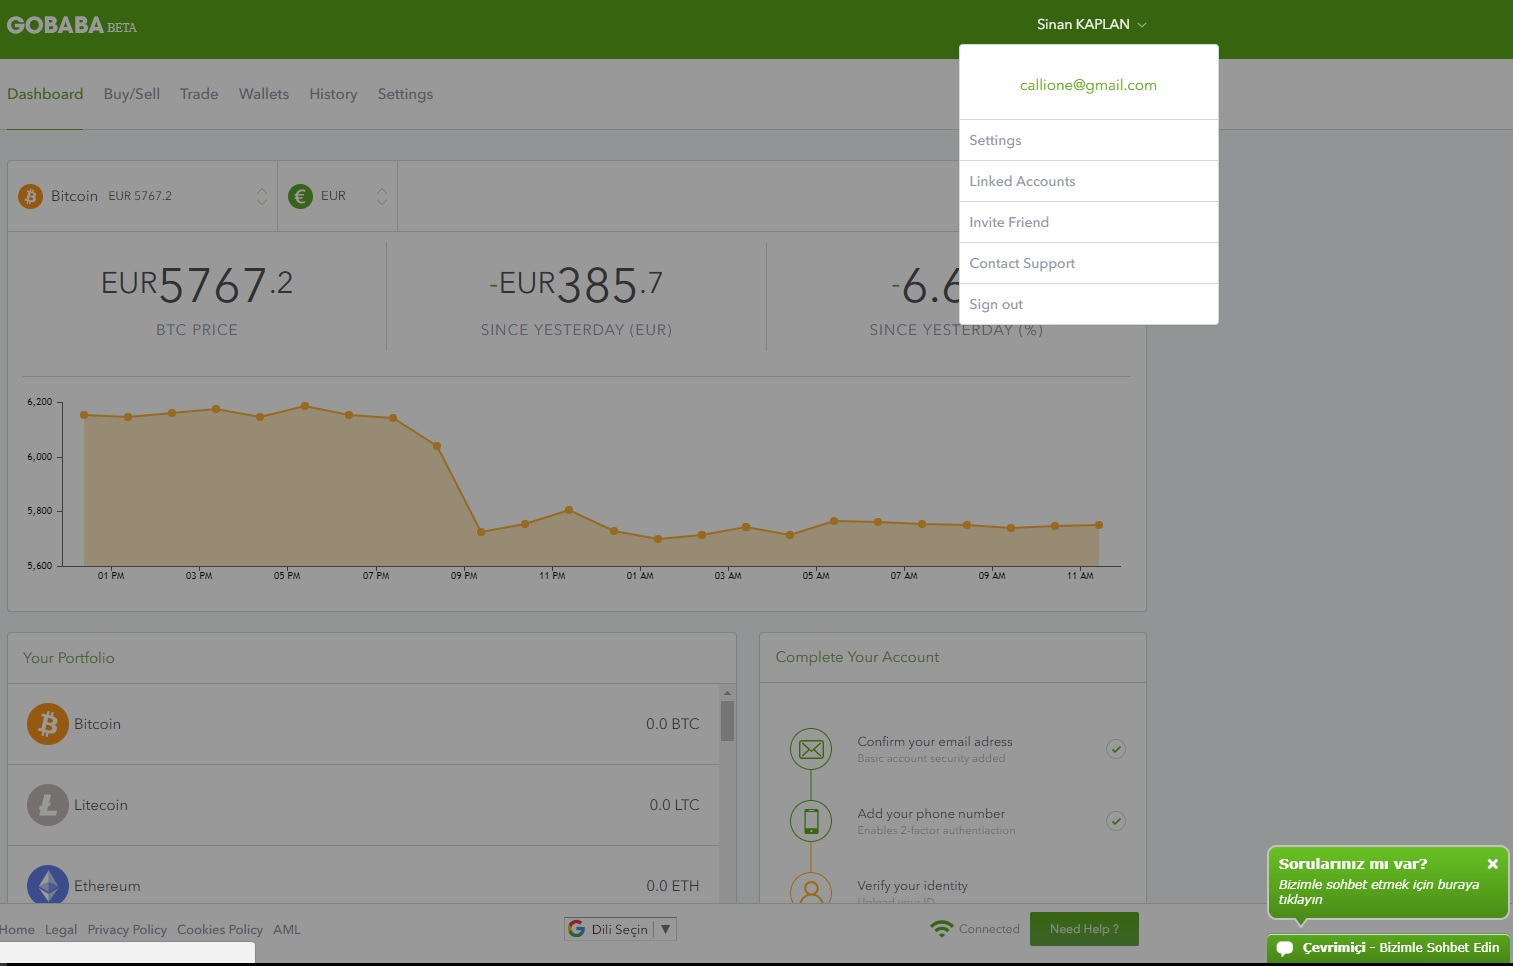Screen dimensions: 1513x966
Task: Click the BTC PRICE value EUR5767.2
Action: 197,285
